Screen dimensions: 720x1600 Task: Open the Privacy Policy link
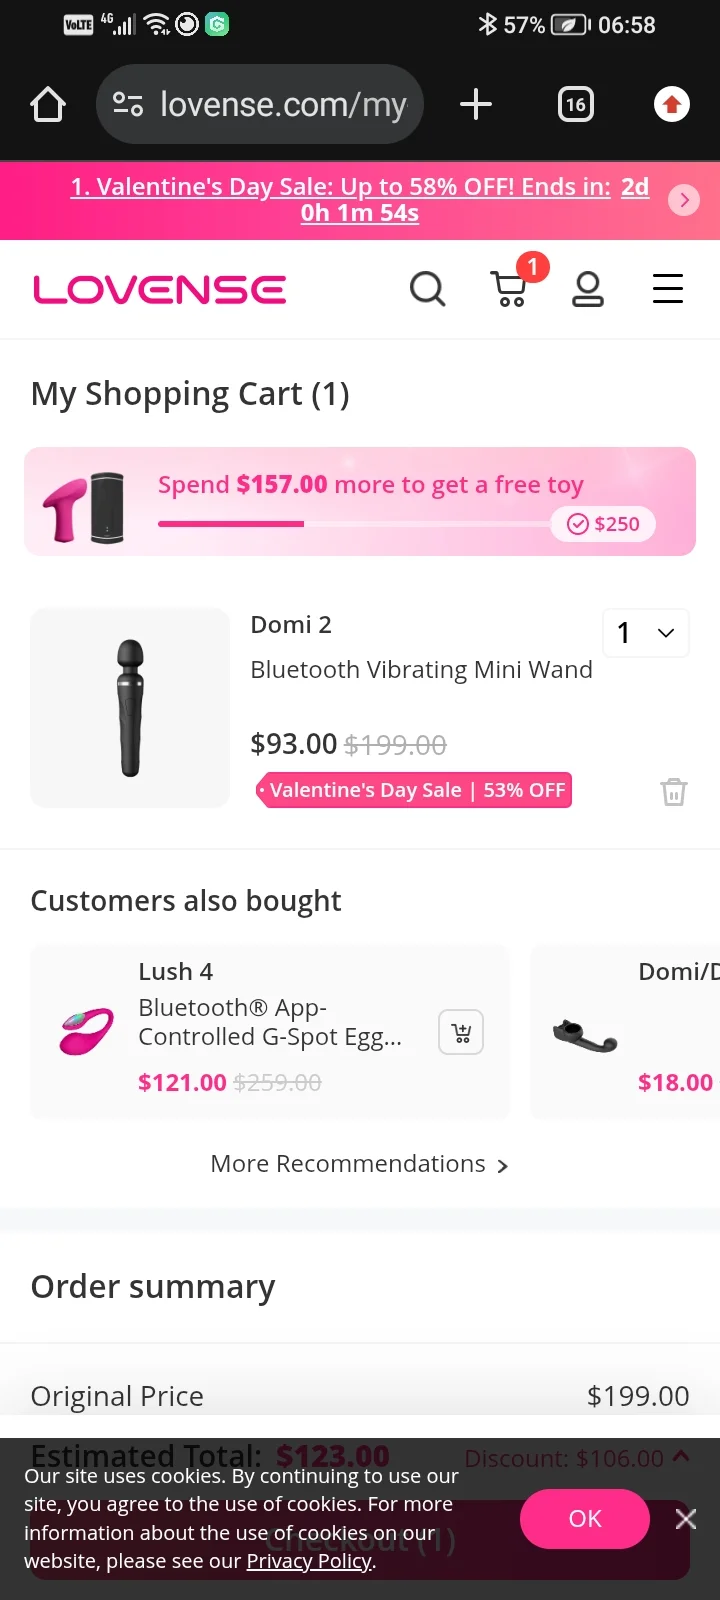click(x=309, y=1561)
